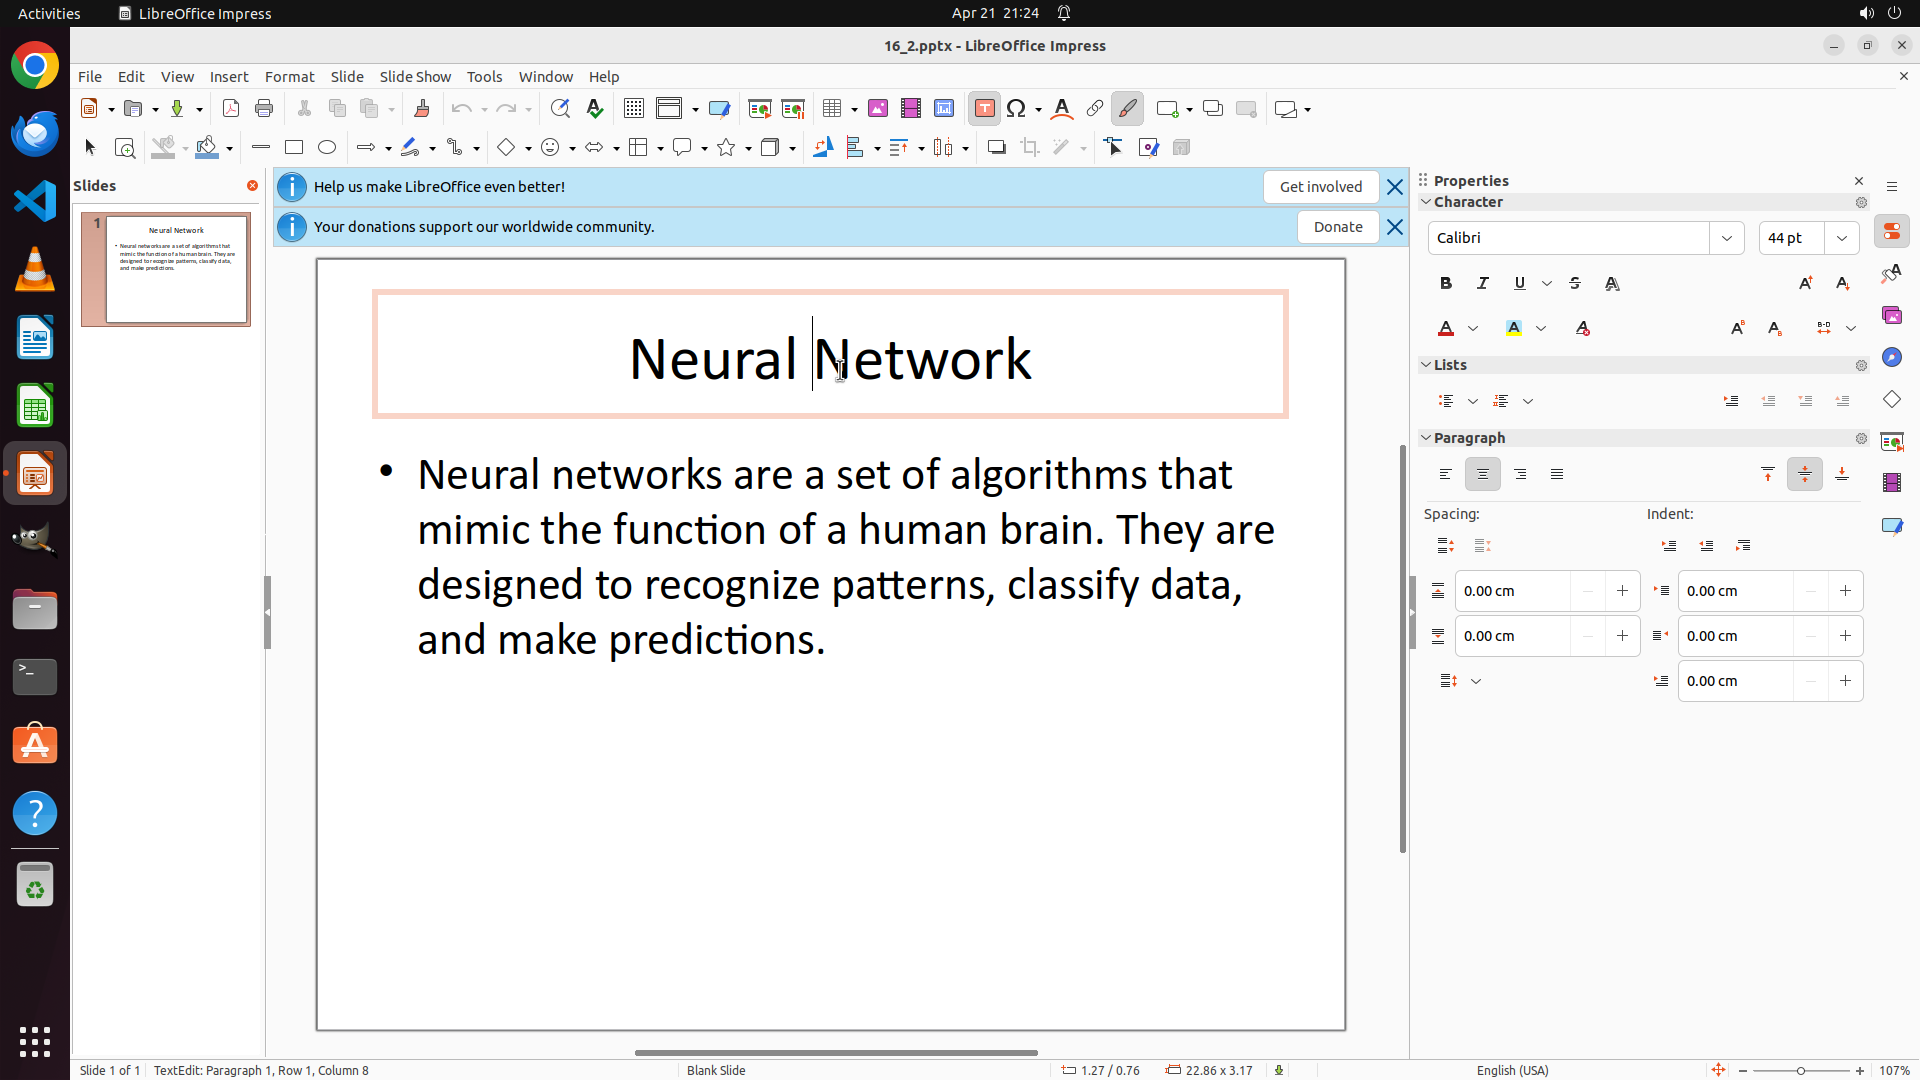Open the 44 pt font size dropdown

1842,238
